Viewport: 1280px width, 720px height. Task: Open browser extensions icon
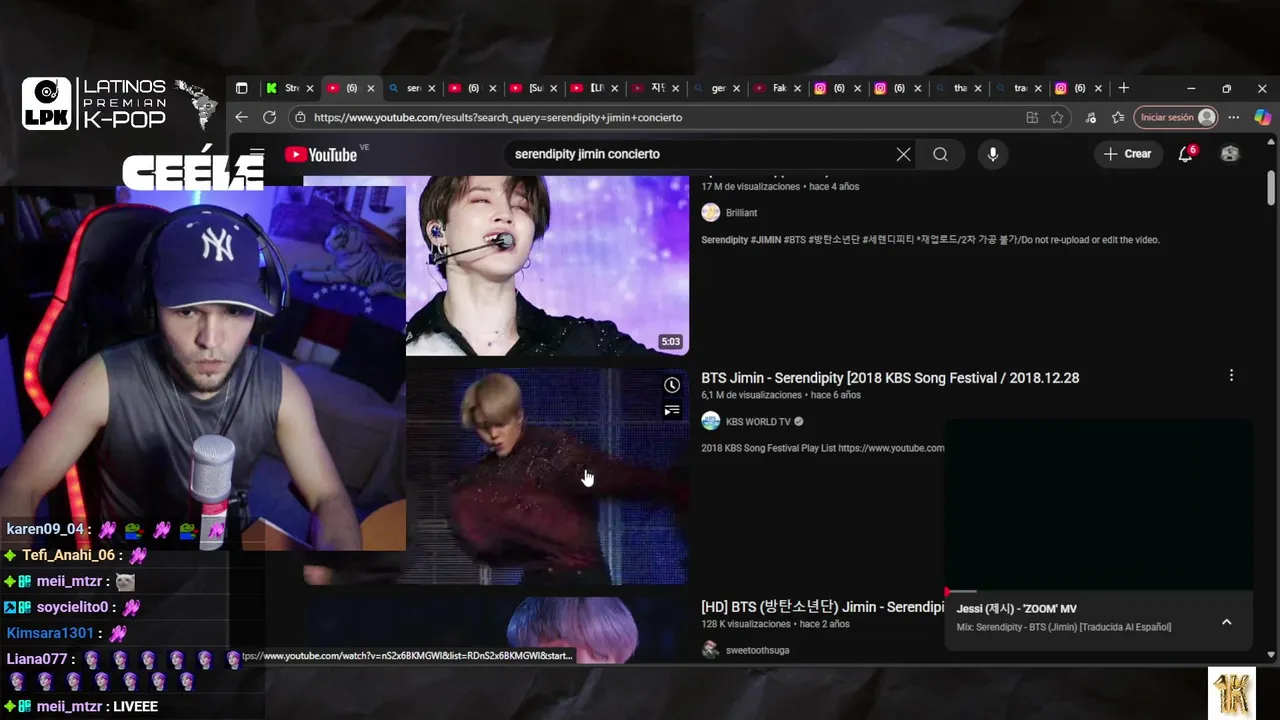[1091, 117]
